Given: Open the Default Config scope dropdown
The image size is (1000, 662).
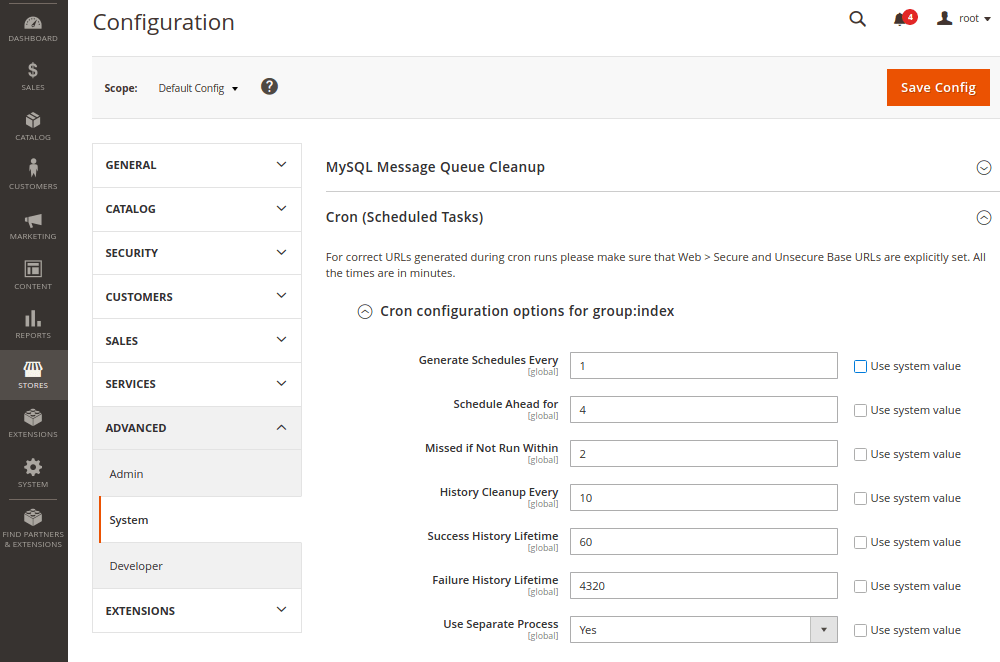Looking at the screenshot, I should coord(198,88).
